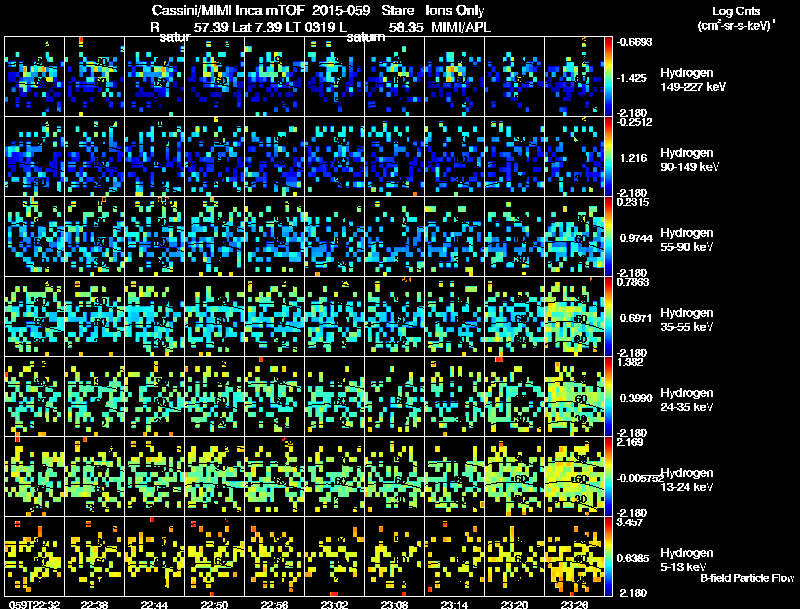Select the Hydrogen 5-13 keV row label

tap(687, 560)
